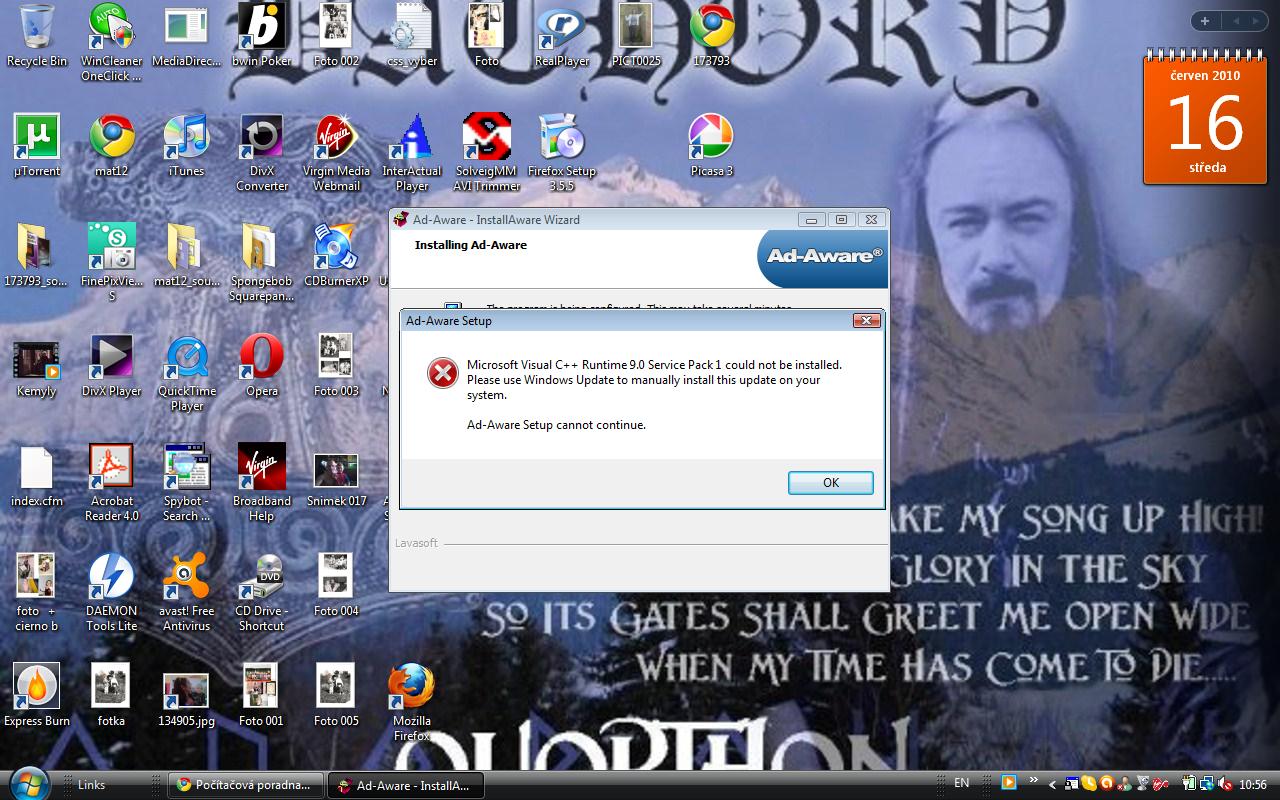The height and width of the screenshot is (800, 1280).
Task: Open the battery power tray icon
Action: (1190, 784)
